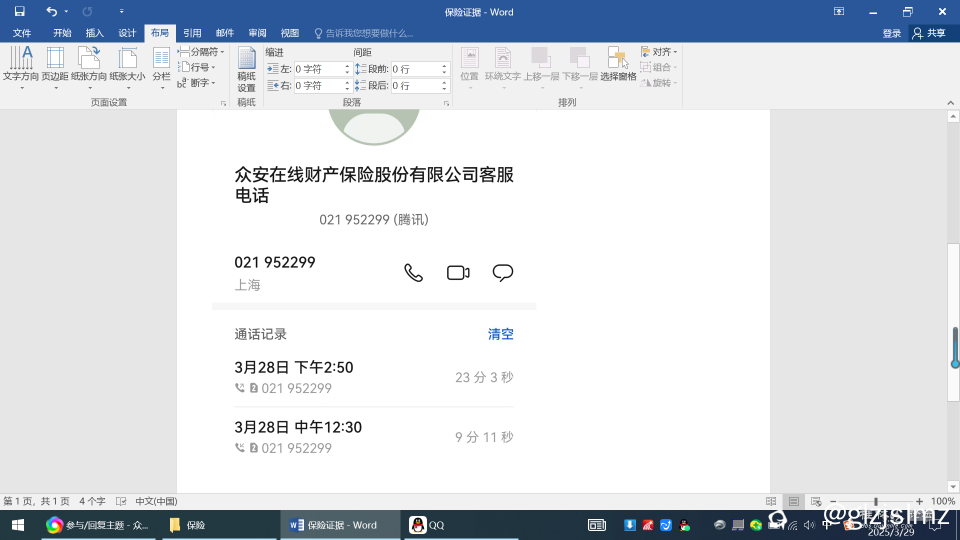The width and height of the screenshot is (960, 540).
Task: Click the 段前 spacing before field
Action: 414,69
